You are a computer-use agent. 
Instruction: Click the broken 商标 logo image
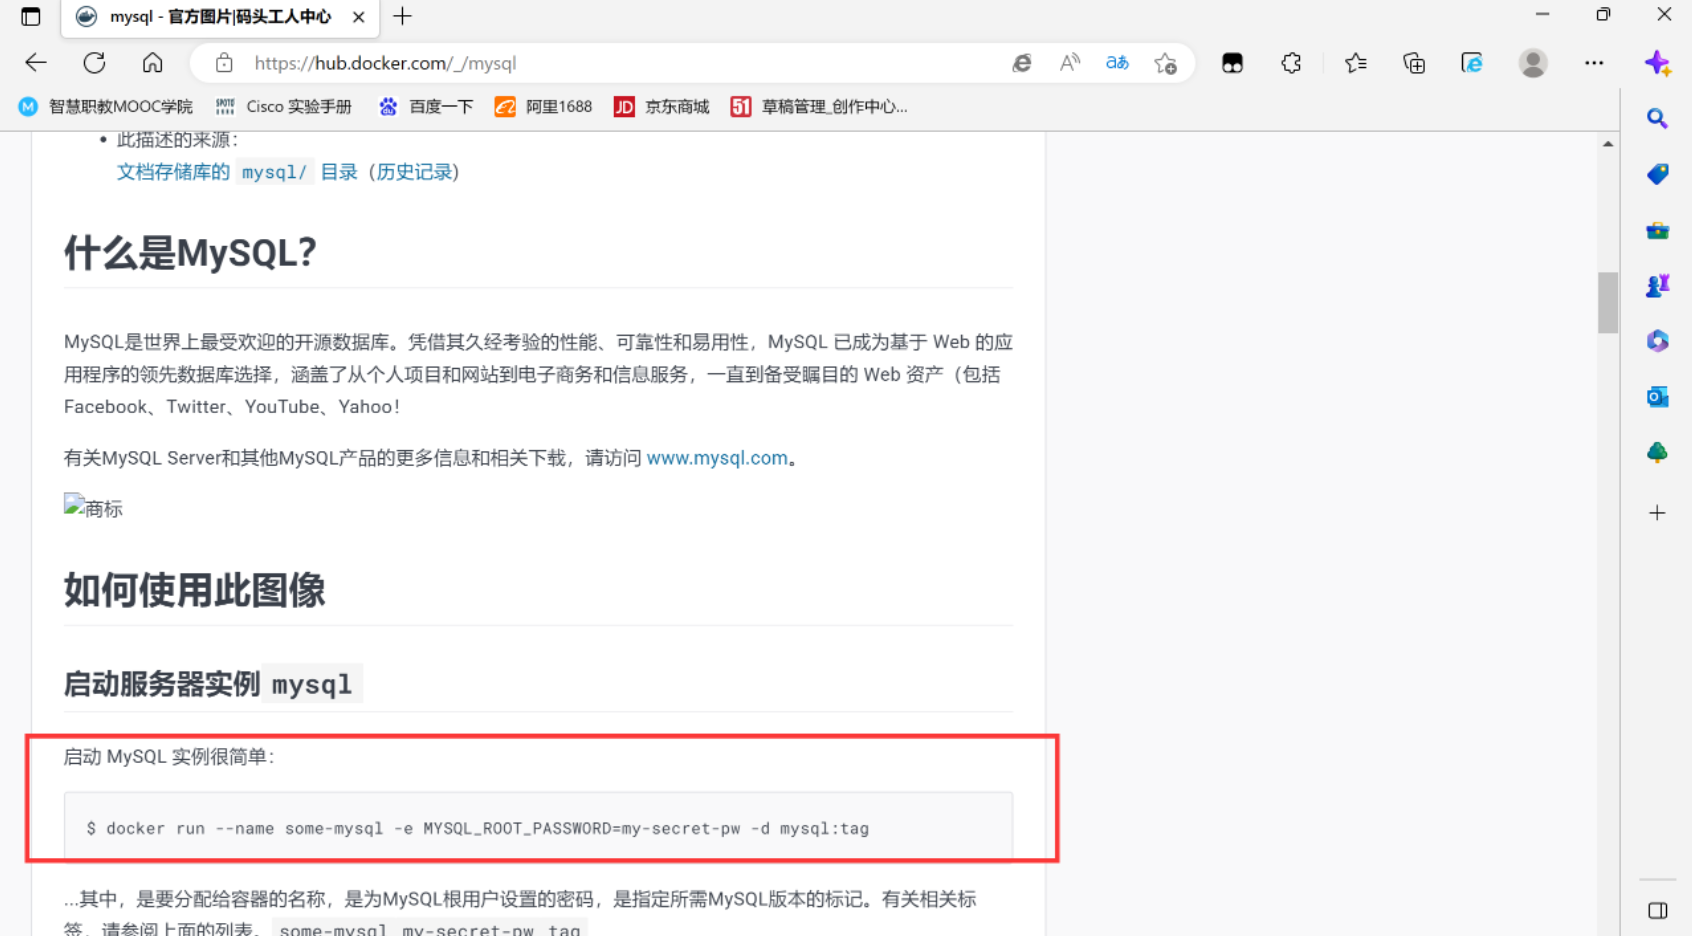point(93,507)
